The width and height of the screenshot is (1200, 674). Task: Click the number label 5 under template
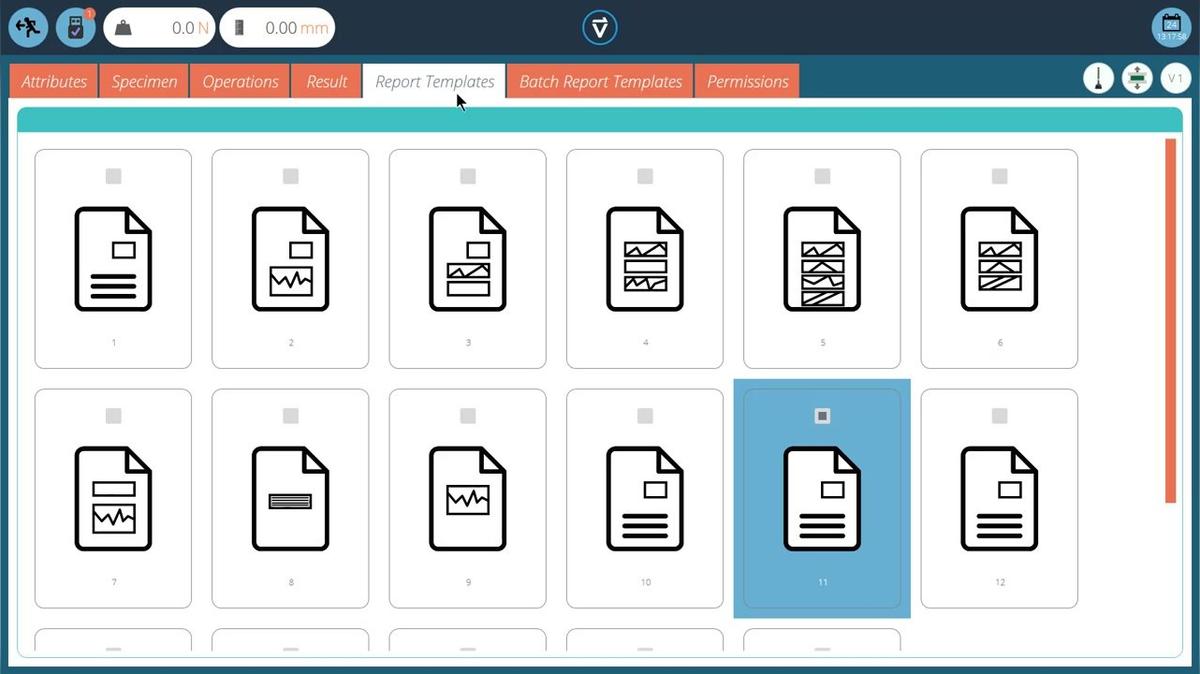pyautogui.click(x=823, y=343)
